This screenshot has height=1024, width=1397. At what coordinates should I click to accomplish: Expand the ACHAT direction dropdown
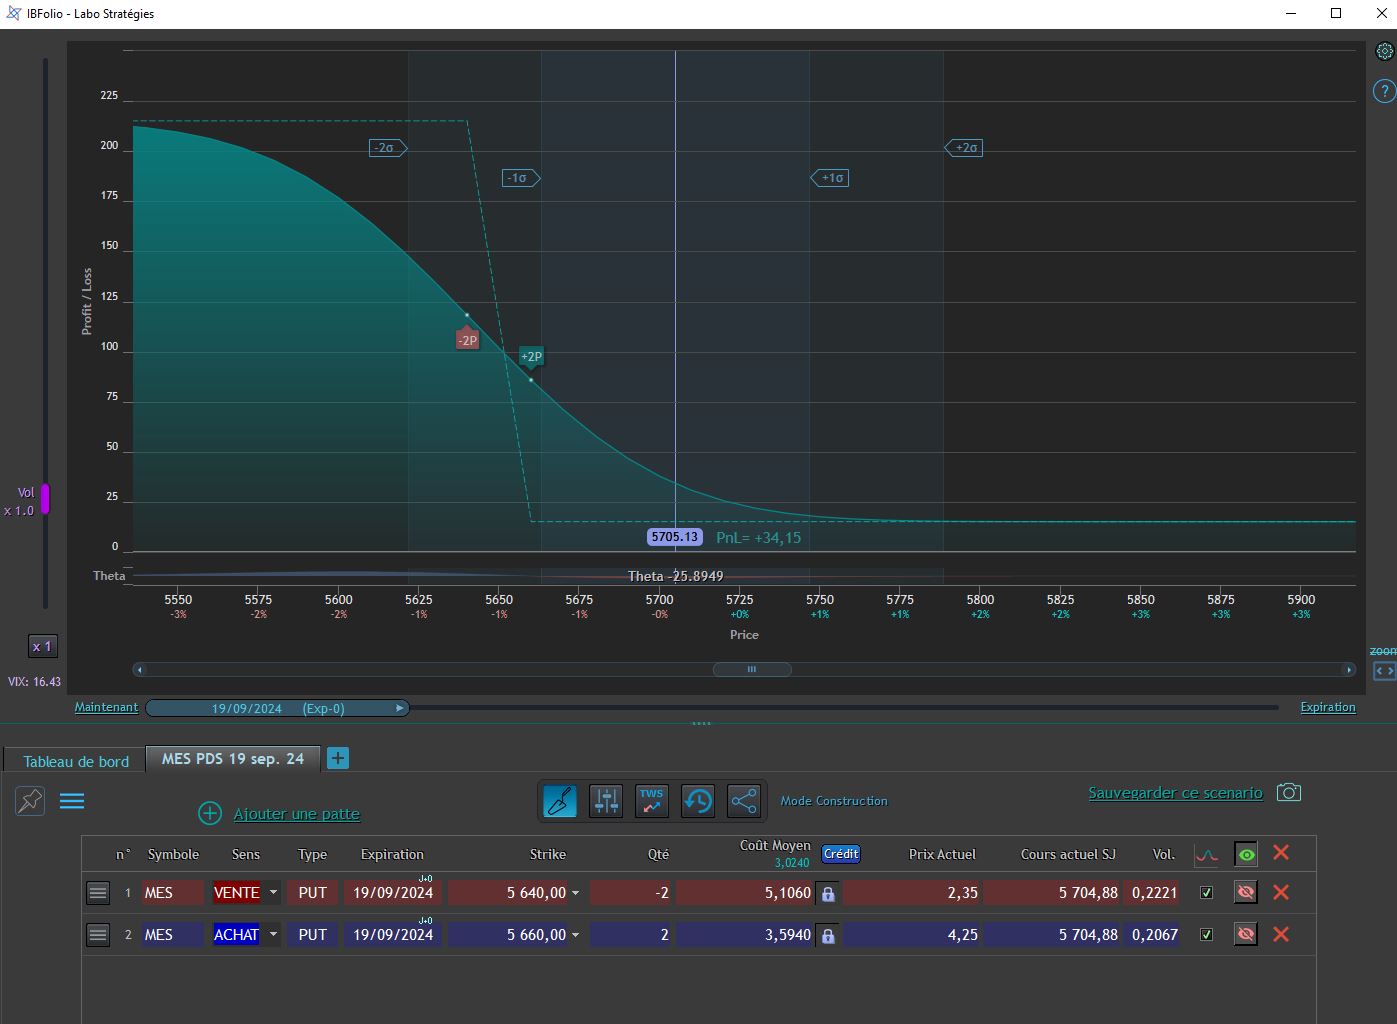tap(273, 935)
